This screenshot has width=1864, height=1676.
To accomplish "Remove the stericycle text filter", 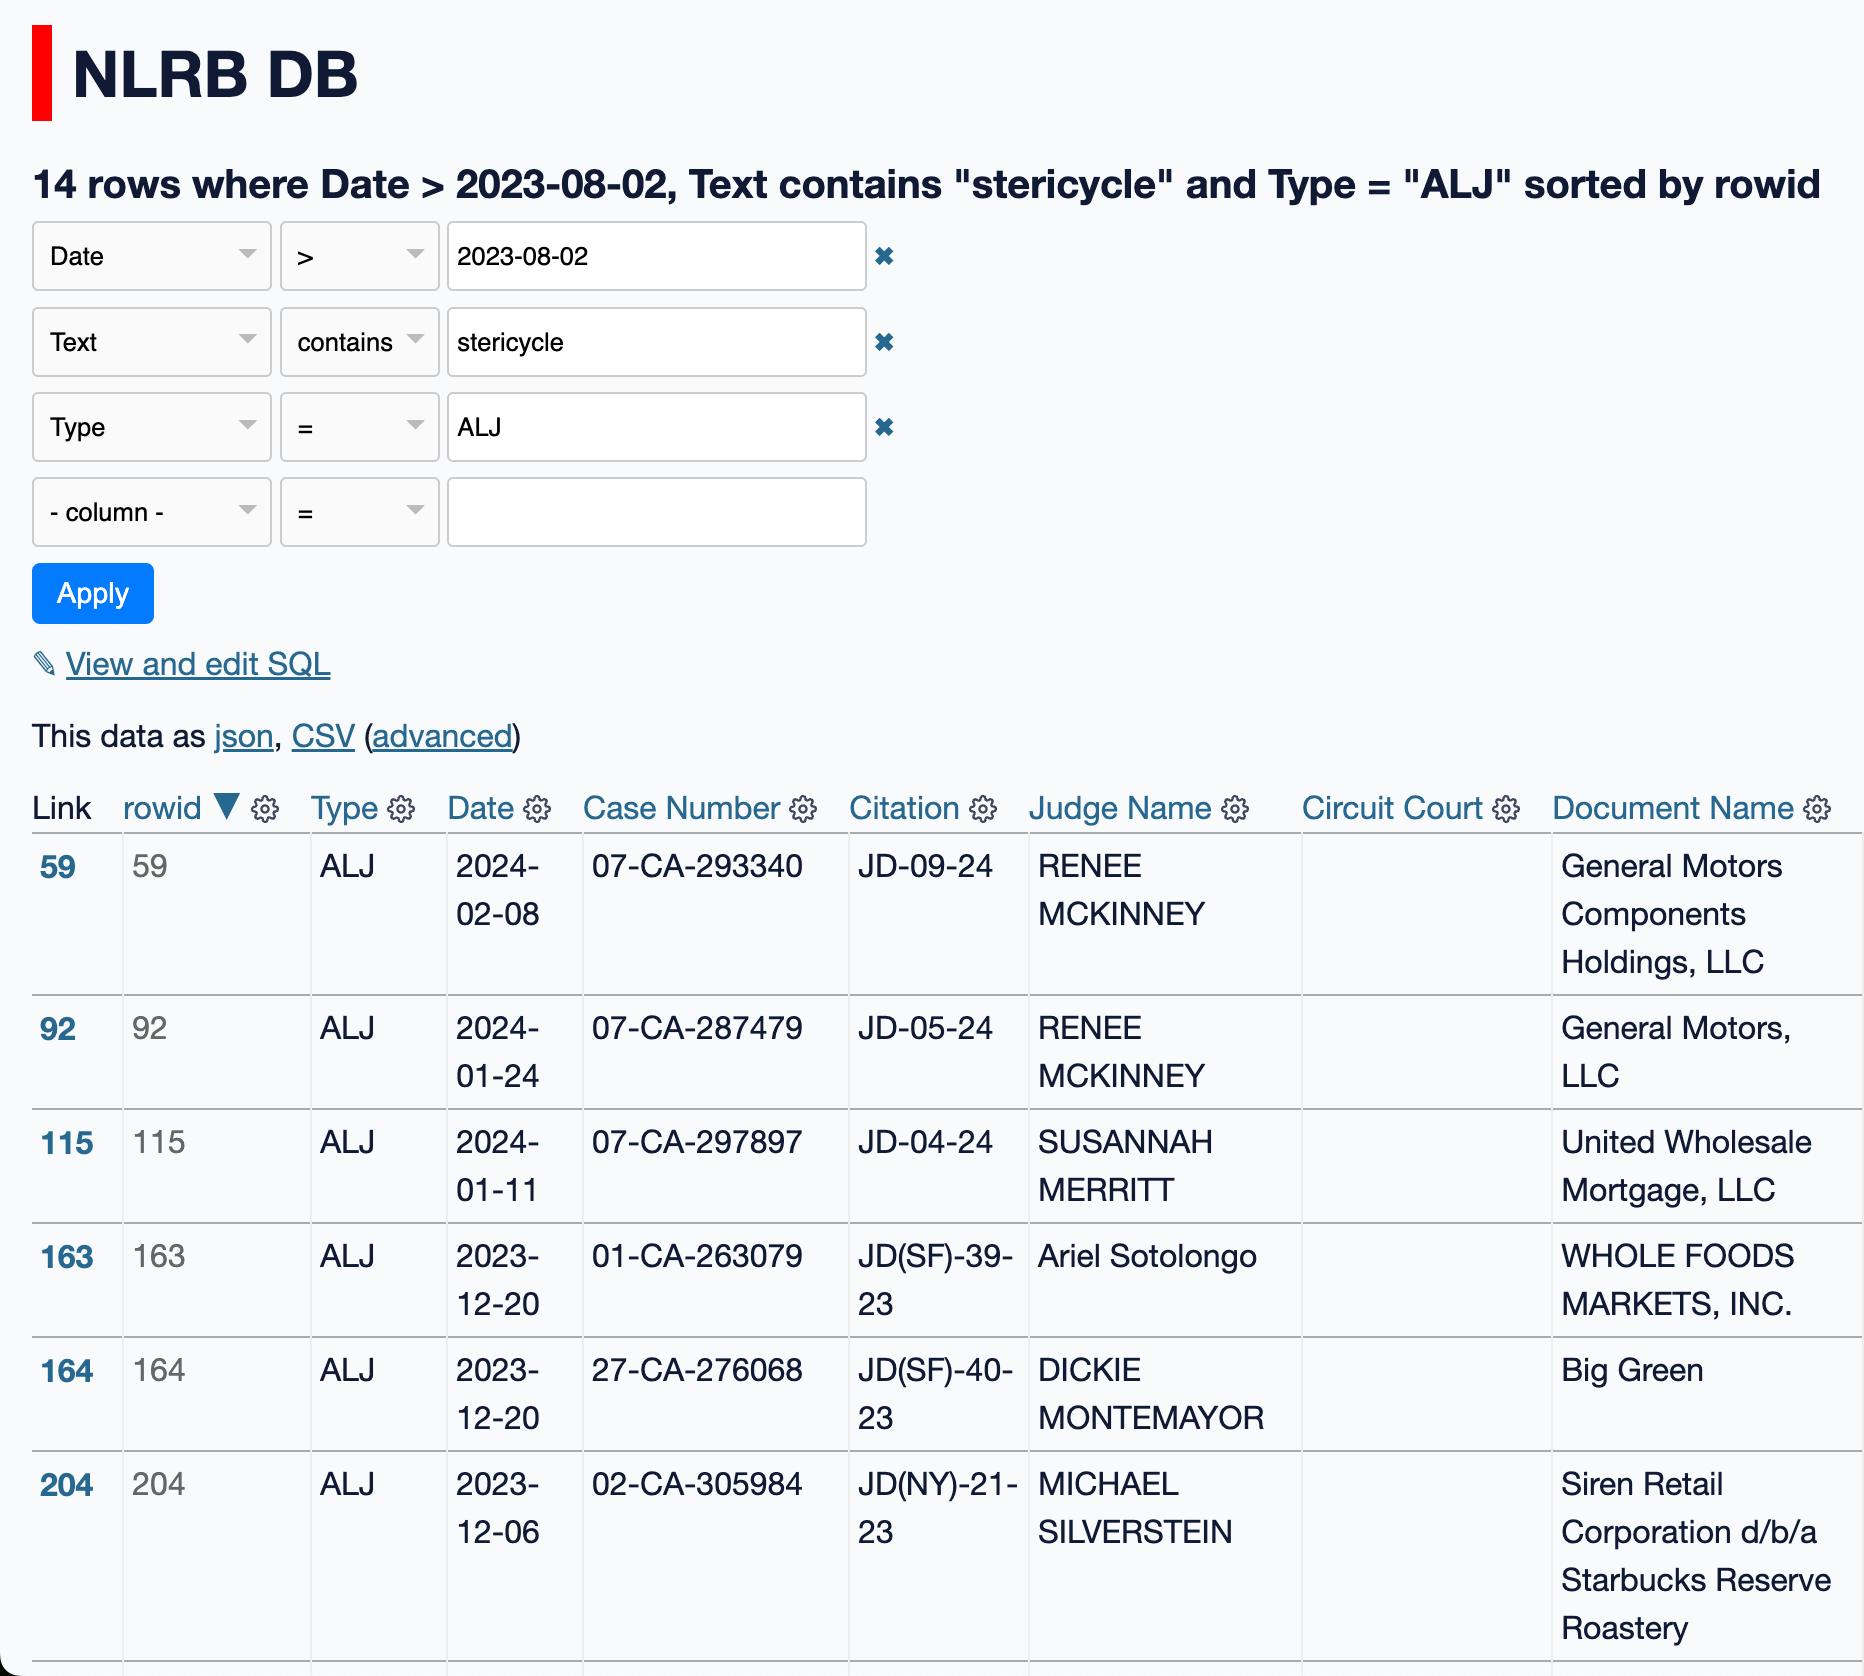I will tap(884, 341).
